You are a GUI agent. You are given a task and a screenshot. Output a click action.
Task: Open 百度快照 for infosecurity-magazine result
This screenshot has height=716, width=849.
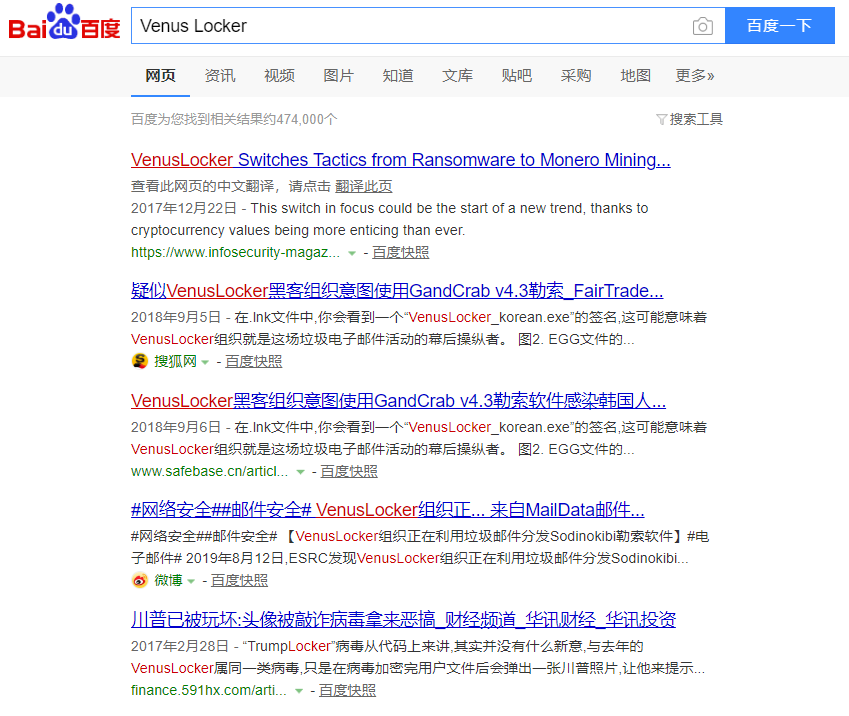click(401, 252)
